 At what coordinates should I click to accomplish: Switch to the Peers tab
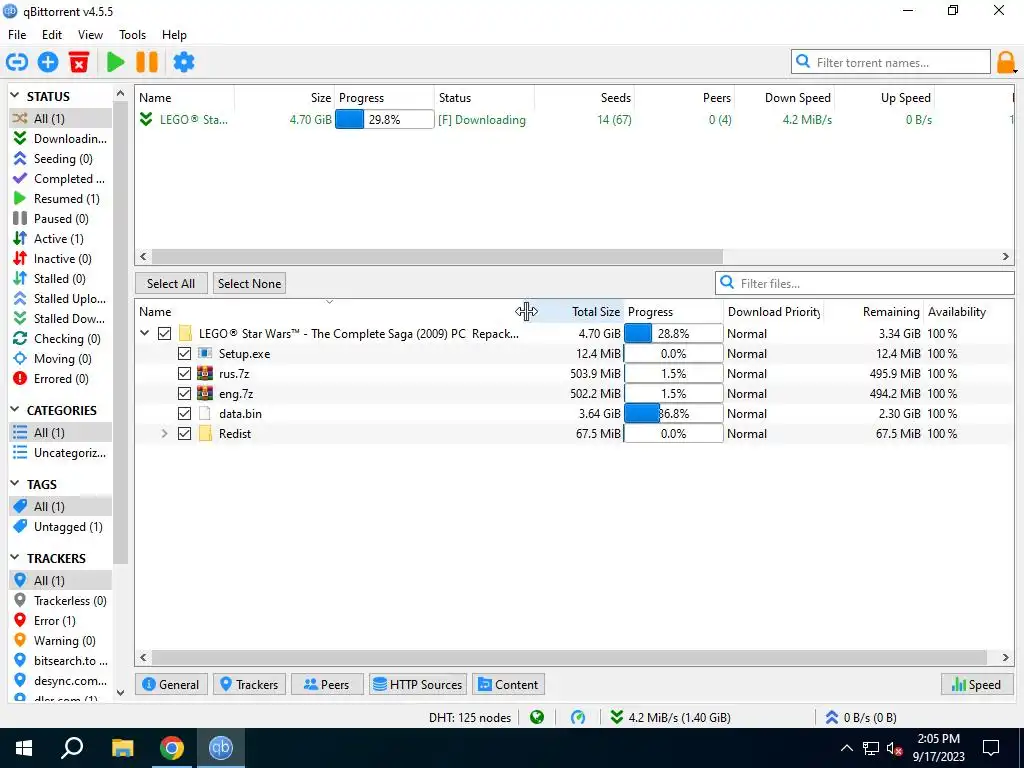(x=327, y=684)
